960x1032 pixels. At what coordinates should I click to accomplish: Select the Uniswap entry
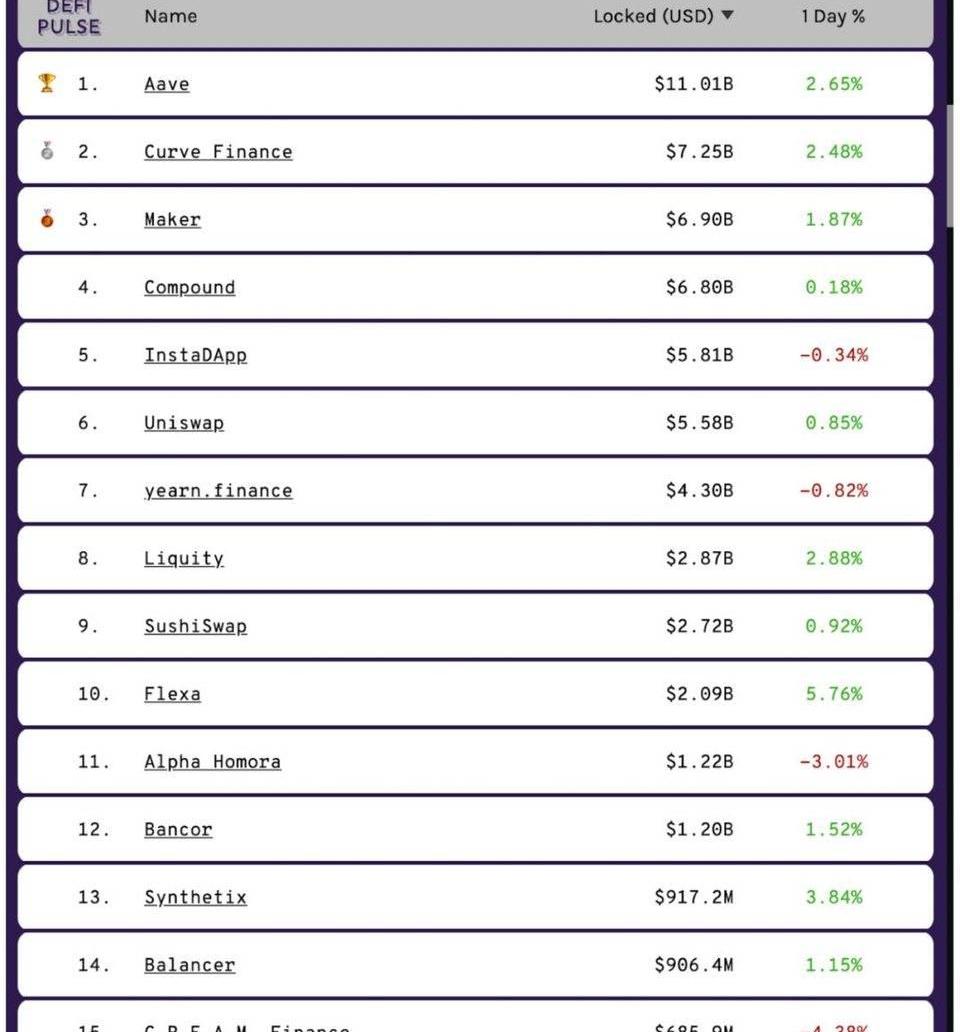coord(184,423)
